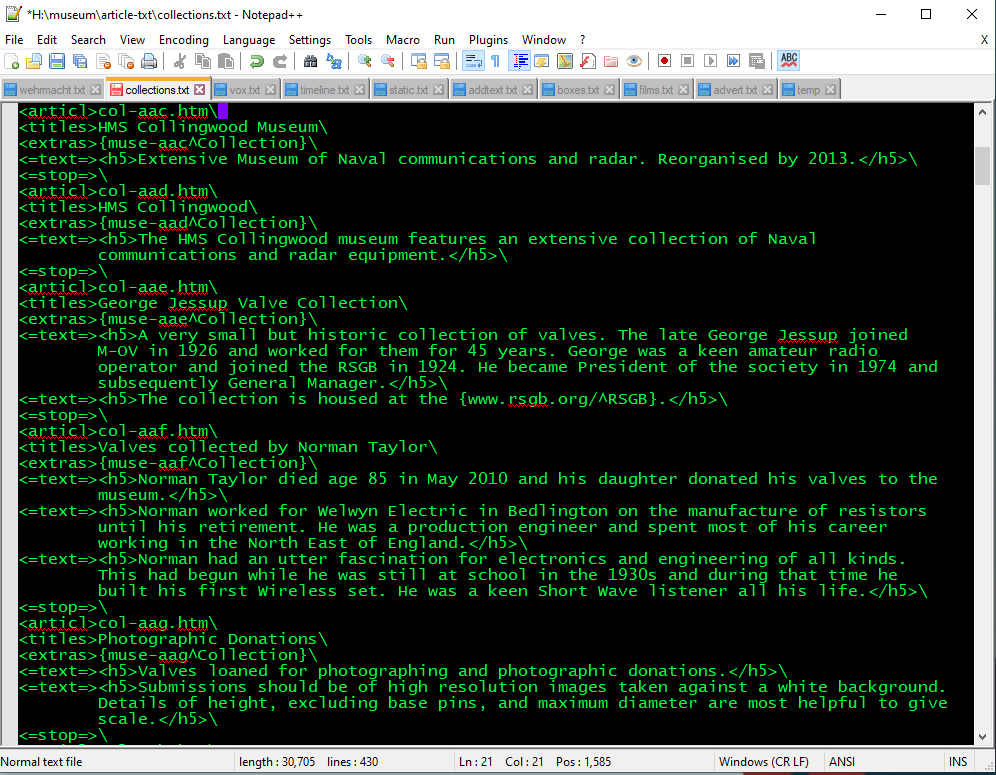Close the current document via toolbar
The height and width of the screenshot is (775, 996).
pyautogui.click(x=103, y=61)
